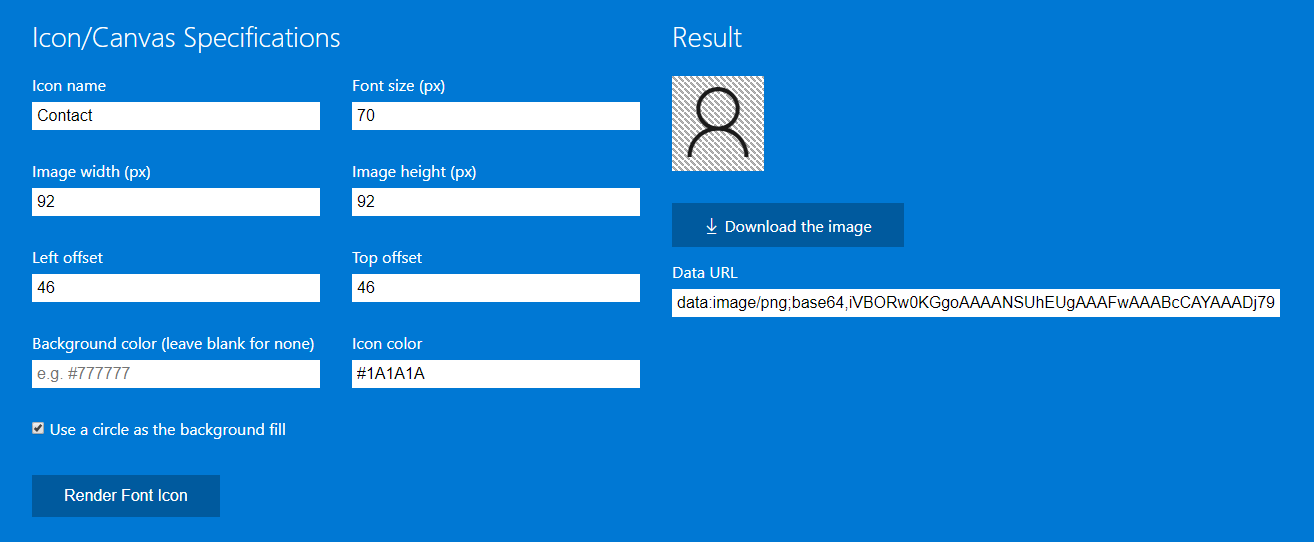Click the Contact icon preview image
This screenshot has height=542, width=1314.
click(718, 123)
